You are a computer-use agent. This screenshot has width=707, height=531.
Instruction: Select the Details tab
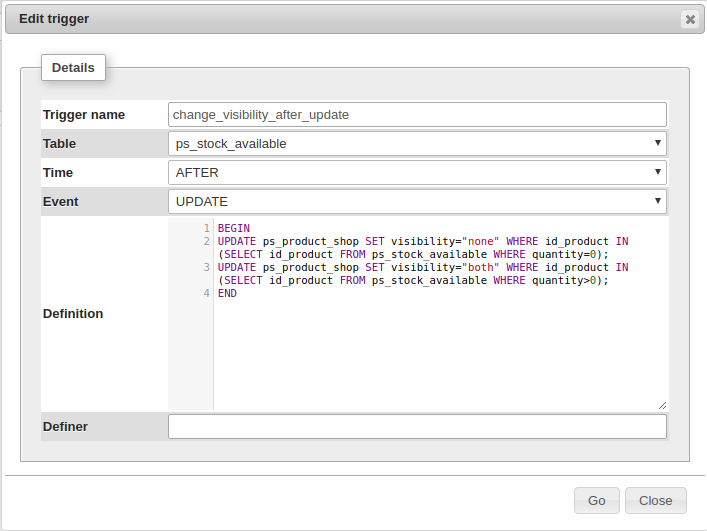[x=73, y=68]
